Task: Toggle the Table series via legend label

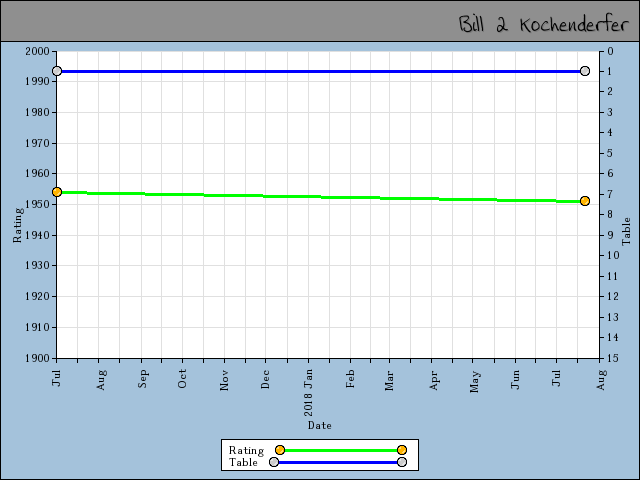Action: (x=243, y=462)
